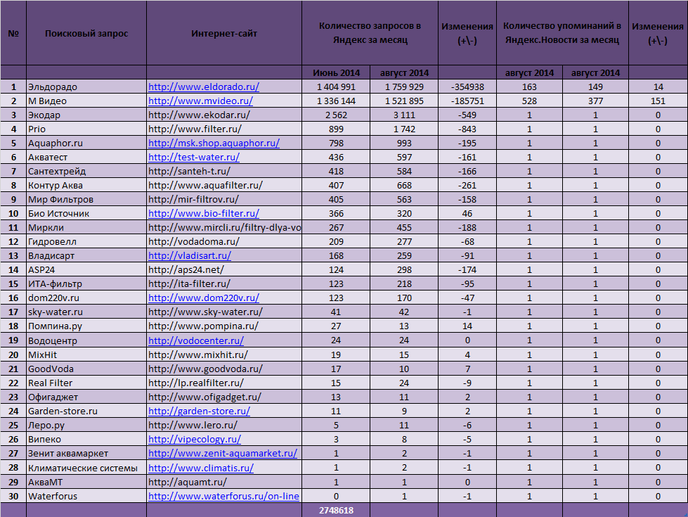Select the 'Waterforus' cell
Viewport: 688px width, 517px height.
point(86,496)
